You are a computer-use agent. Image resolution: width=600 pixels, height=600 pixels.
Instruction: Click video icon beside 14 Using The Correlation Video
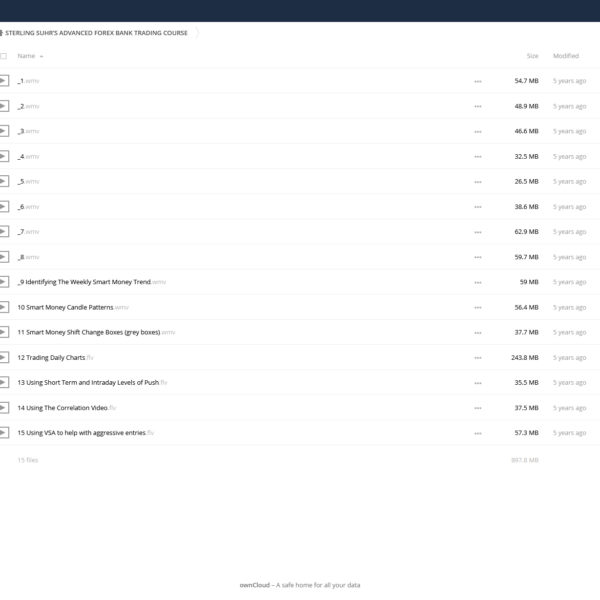(x=4, y=408)
